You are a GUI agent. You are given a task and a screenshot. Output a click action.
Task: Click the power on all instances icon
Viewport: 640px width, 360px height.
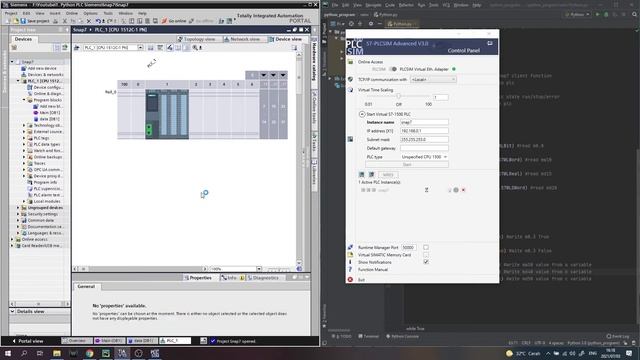362,175
